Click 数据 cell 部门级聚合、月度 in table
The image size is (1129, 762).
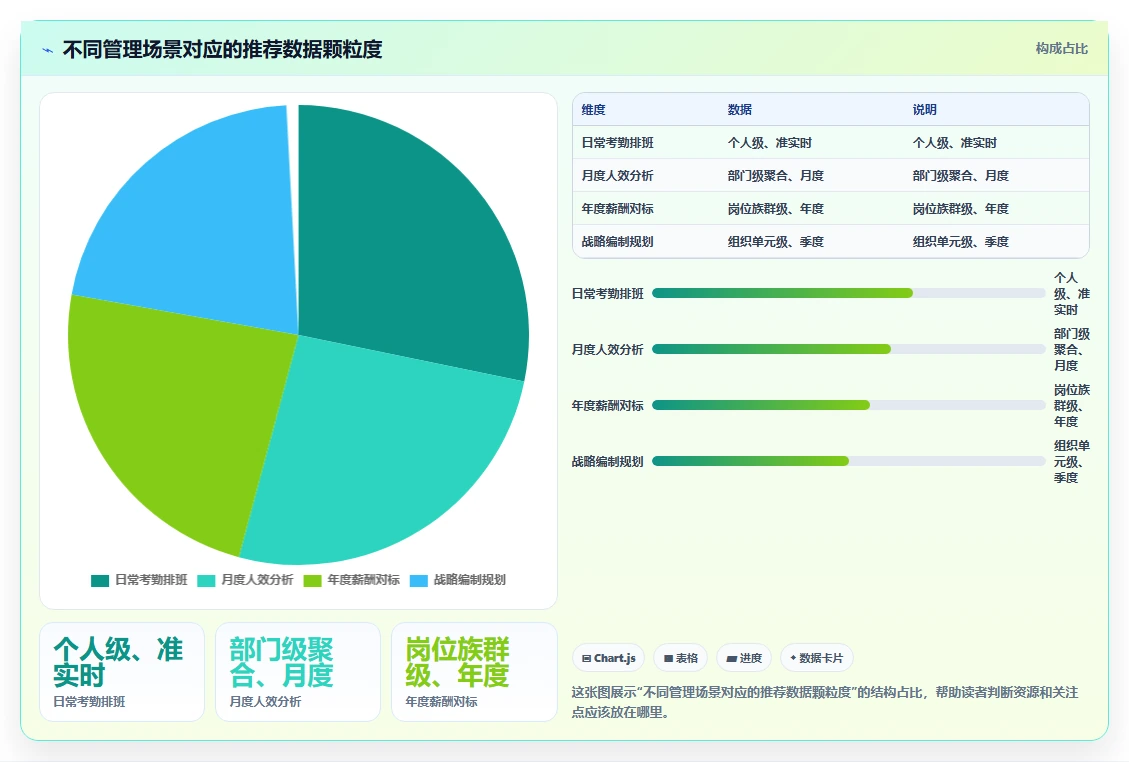[x=775, y=176]
